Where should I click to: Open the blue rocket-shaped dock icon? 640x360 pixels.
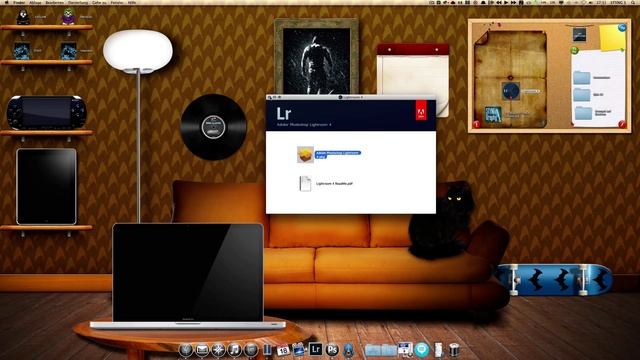pyautogui.click(x=348, y=350)
